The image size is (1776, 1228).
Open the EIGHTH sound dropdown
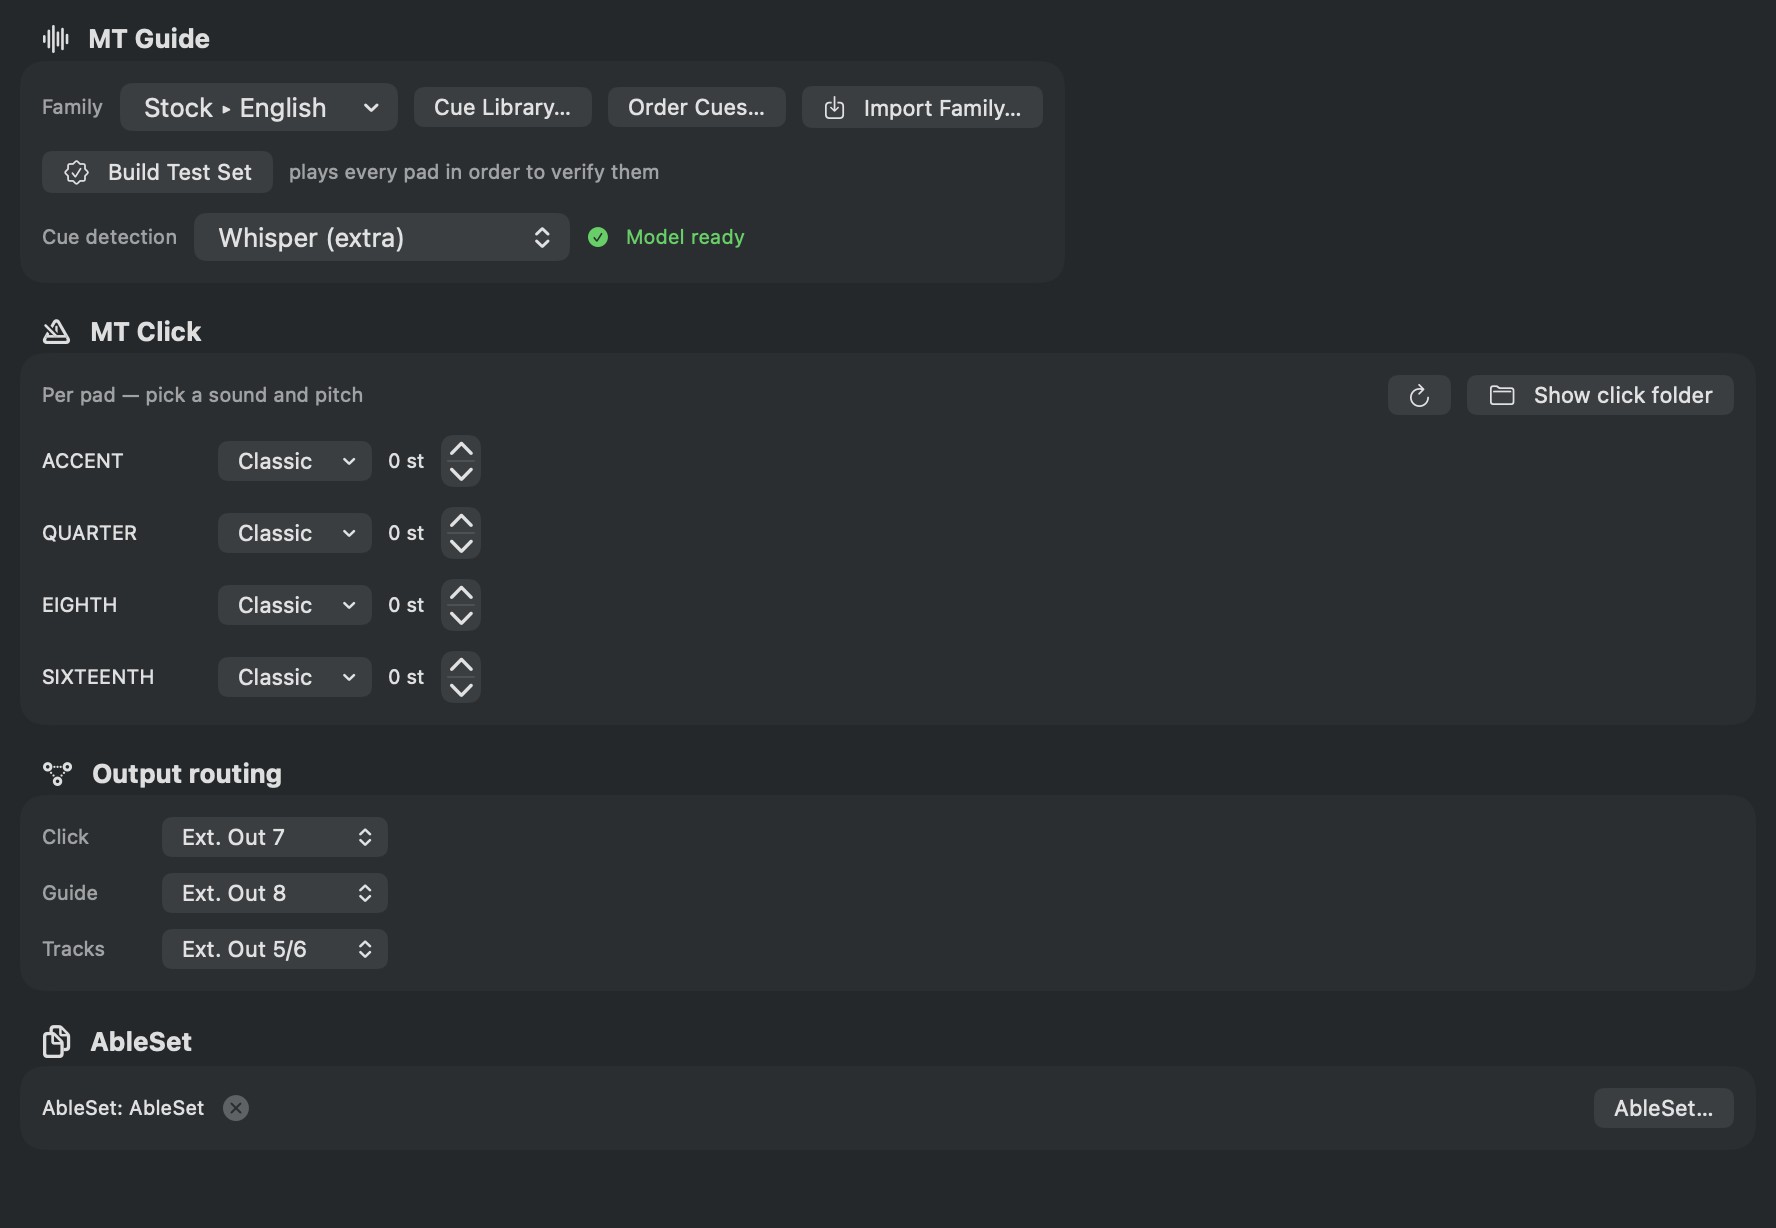tap(295, 605)
